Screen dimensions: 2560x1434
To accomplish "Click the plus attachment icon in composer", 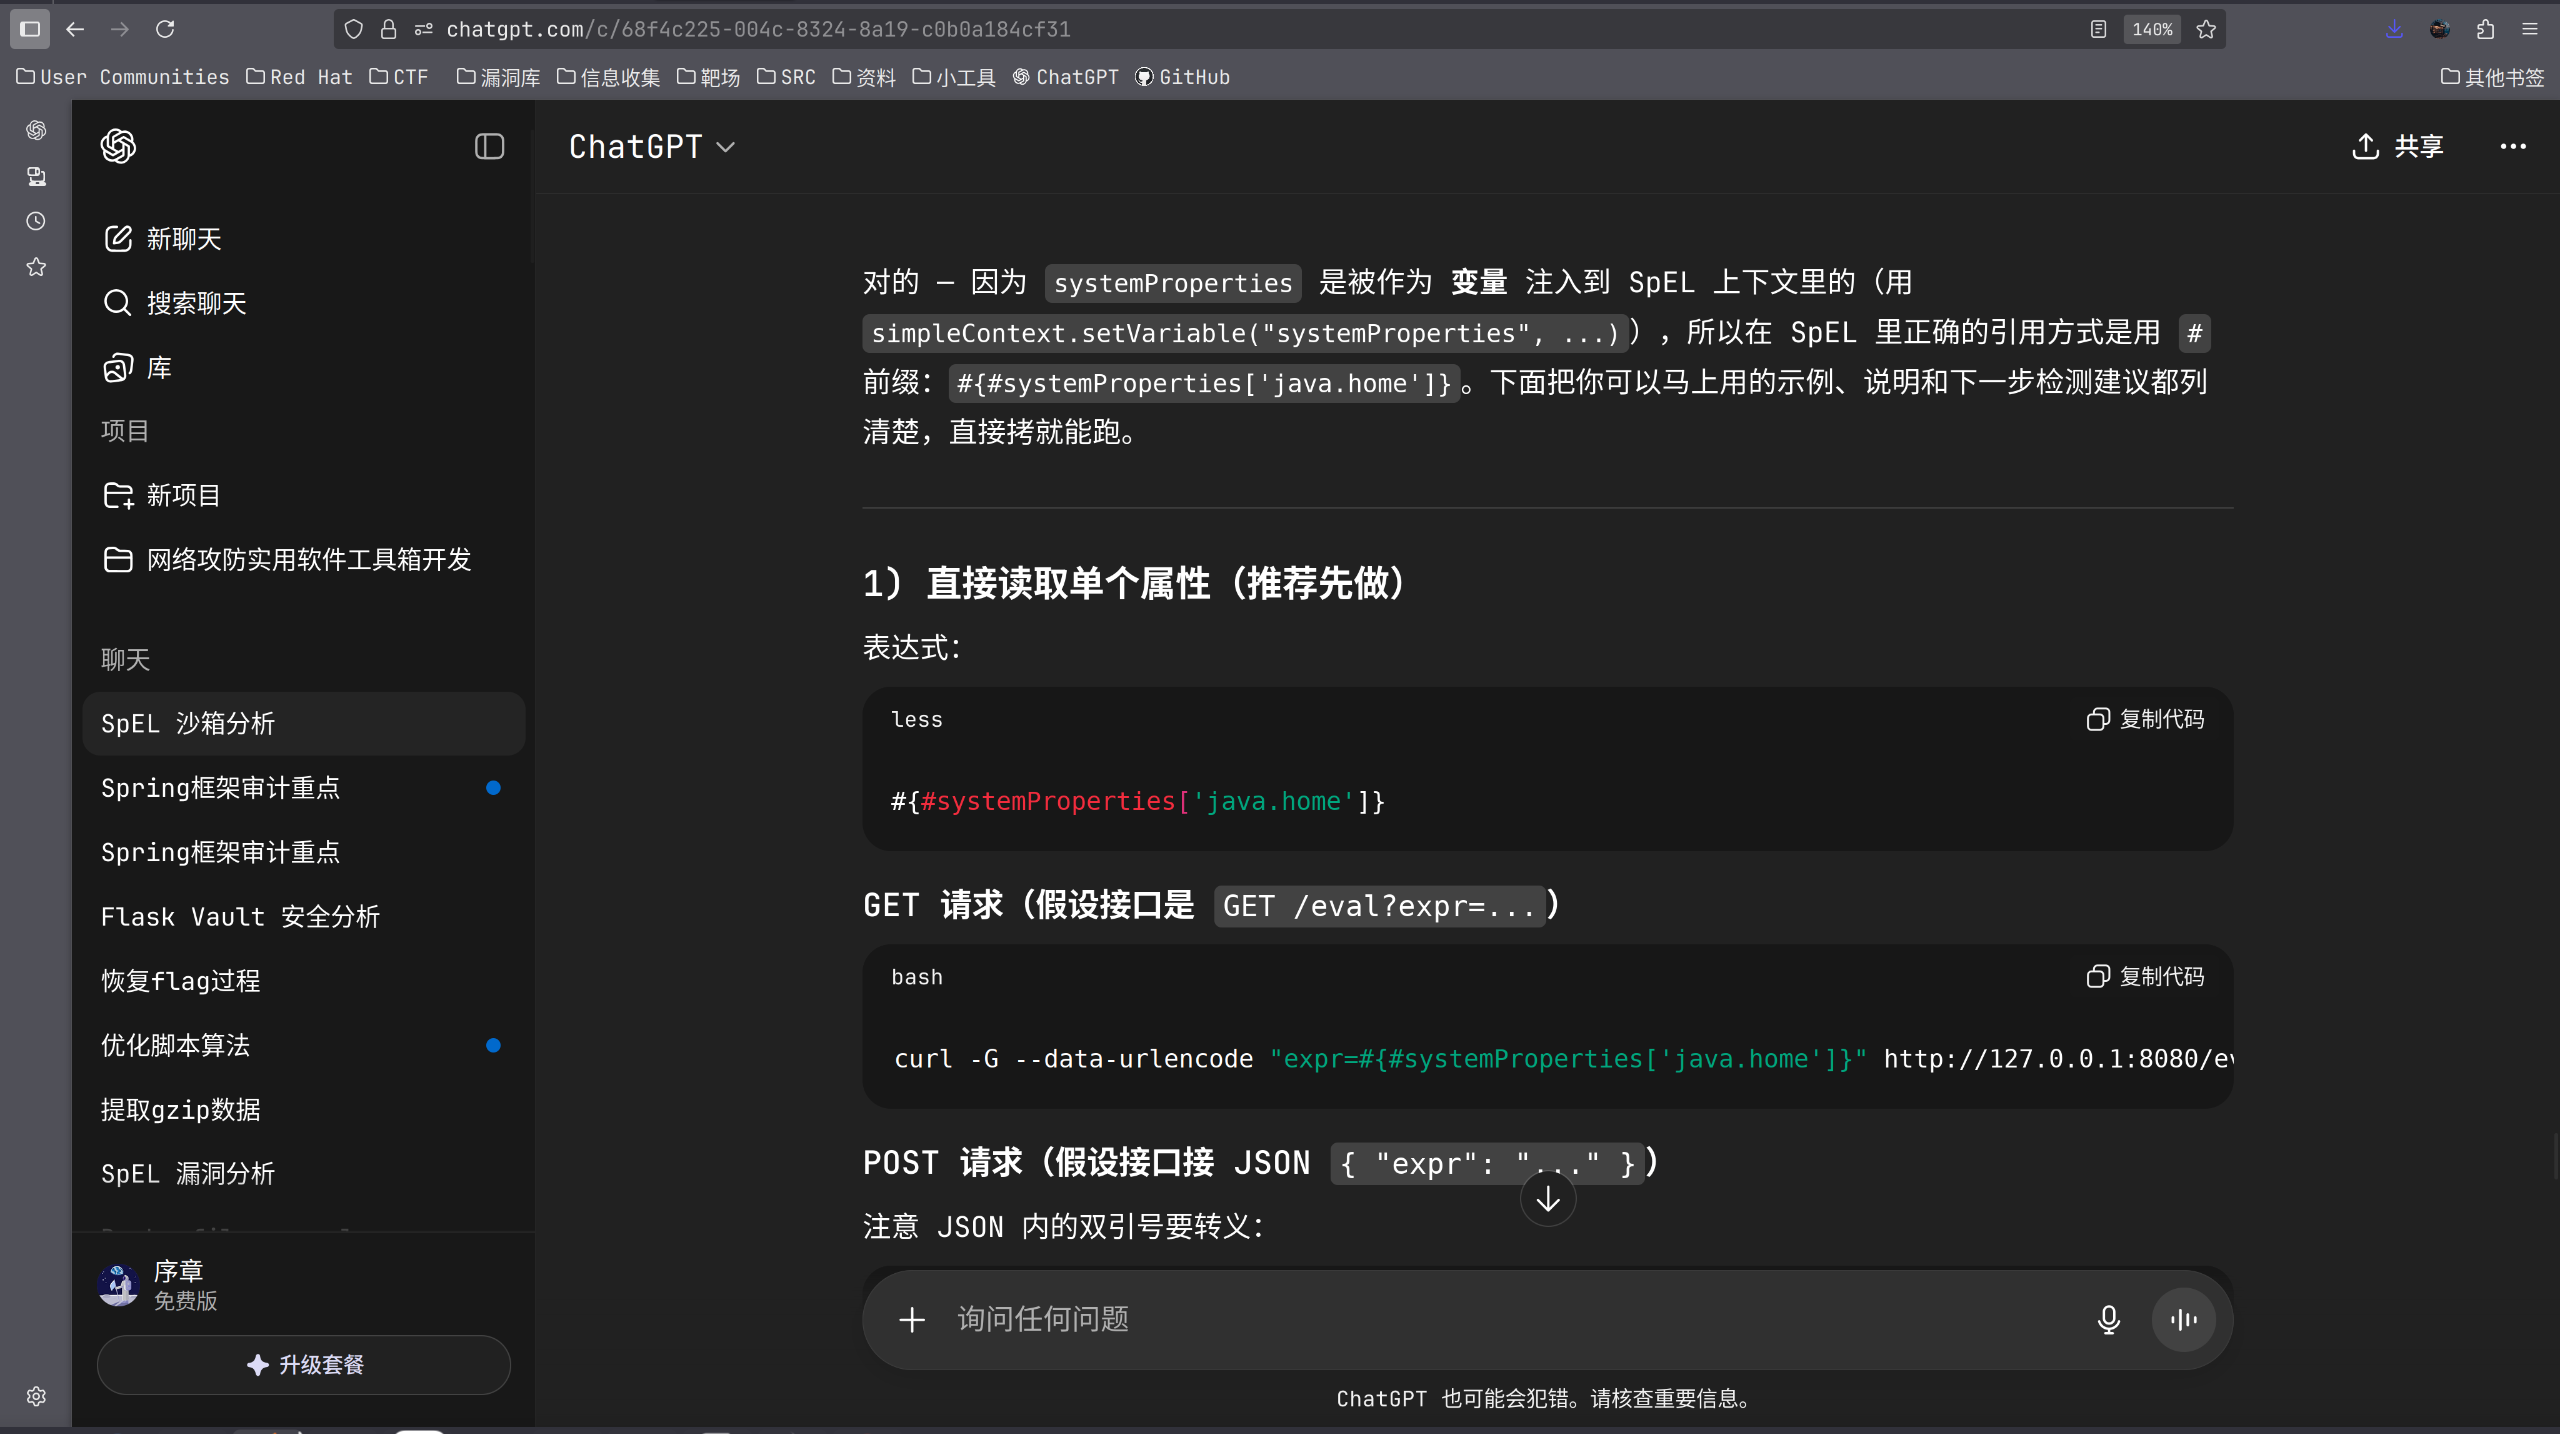I will 911,1319.
